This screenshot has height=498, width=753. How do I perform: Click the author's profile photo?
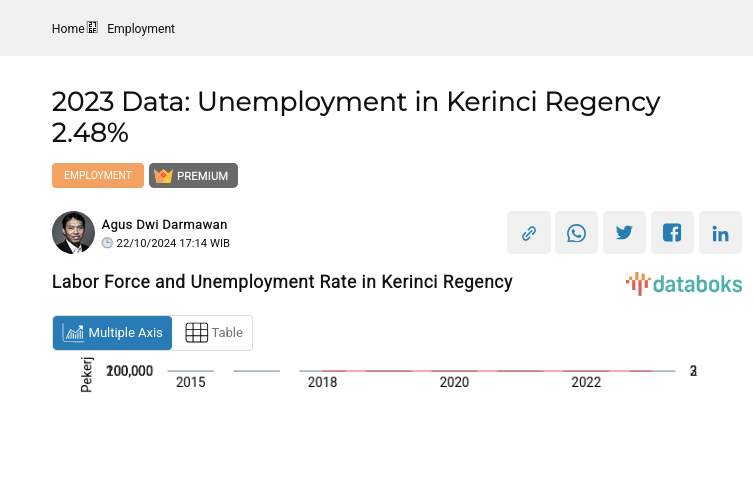pos(73,233)
